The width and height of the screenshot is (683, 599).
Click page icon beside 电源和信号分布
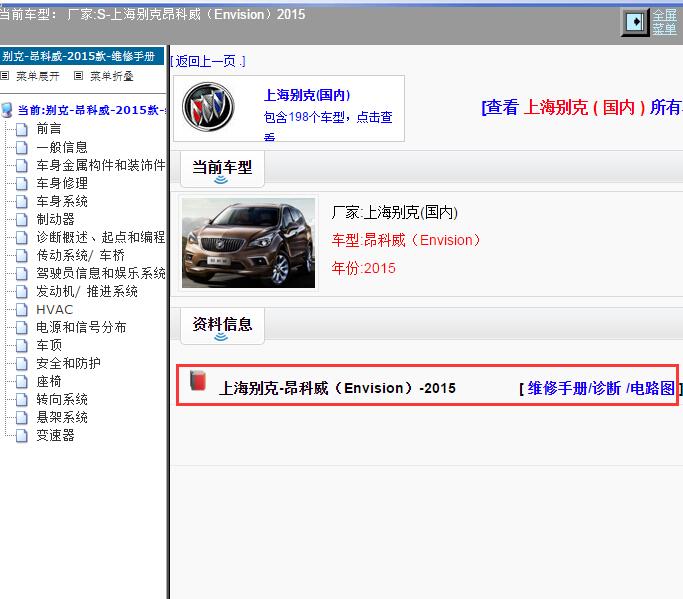click(x=22, y=328)
